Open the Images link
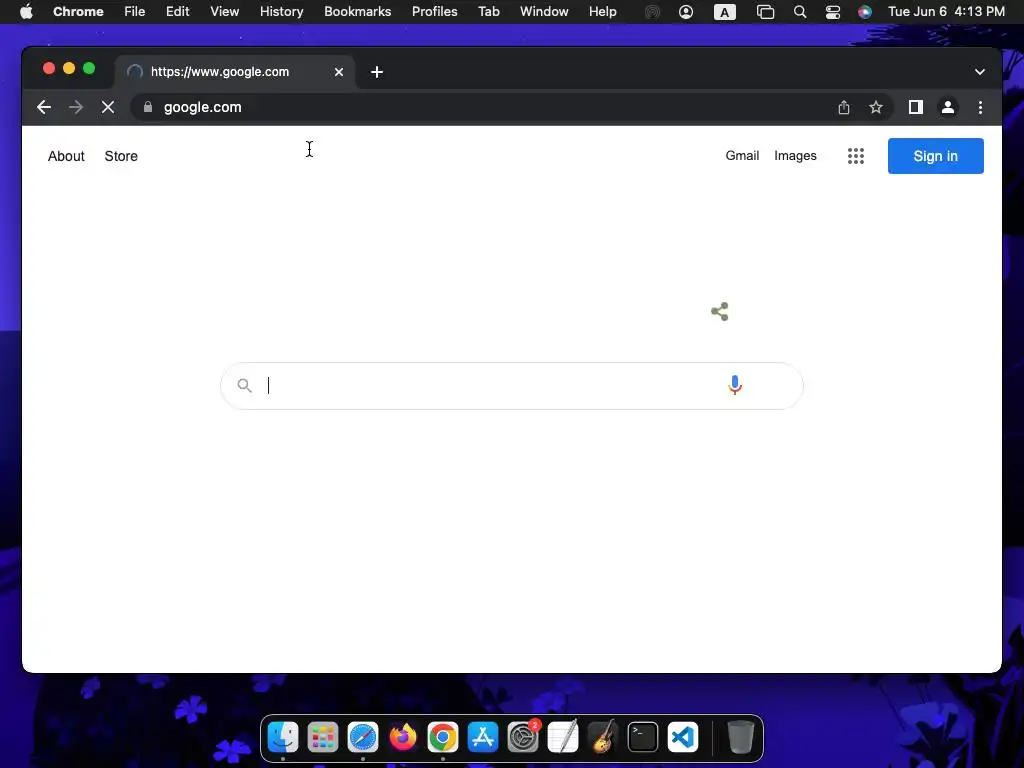This screenshot has height=768, width=1024. (795, 155)
